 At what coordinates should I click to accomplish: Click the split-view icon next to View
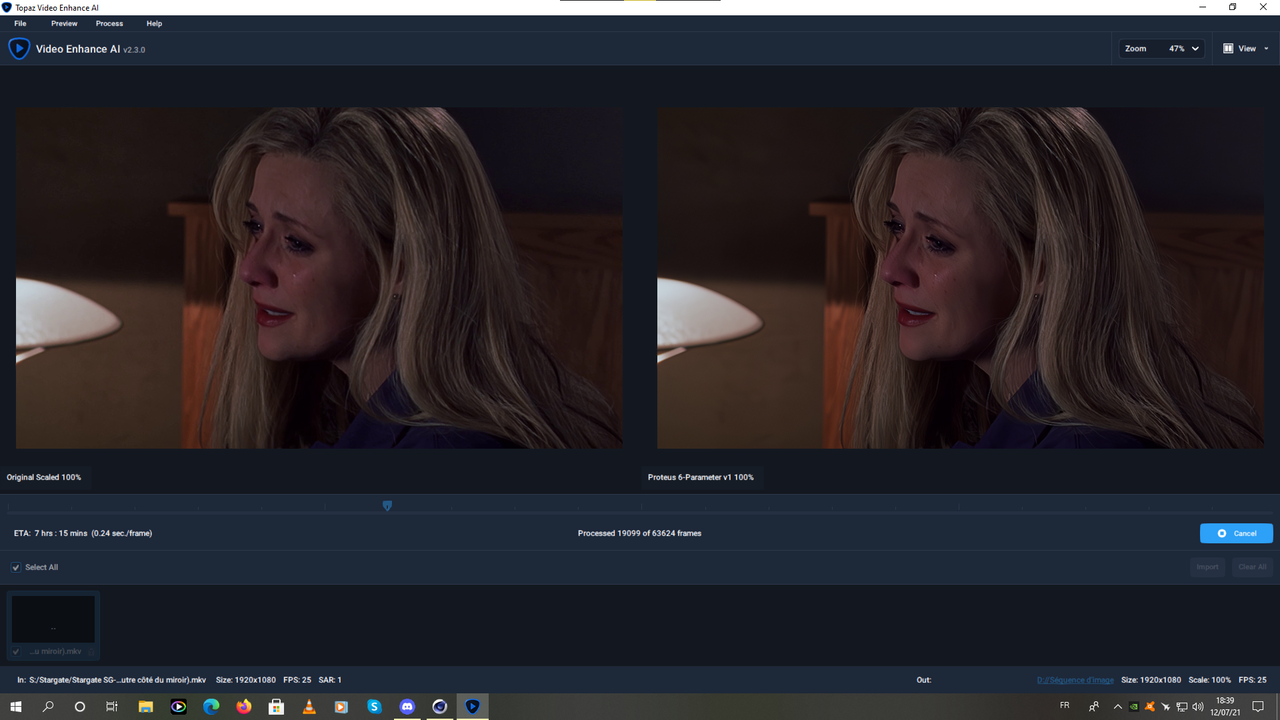point(1228,48)
